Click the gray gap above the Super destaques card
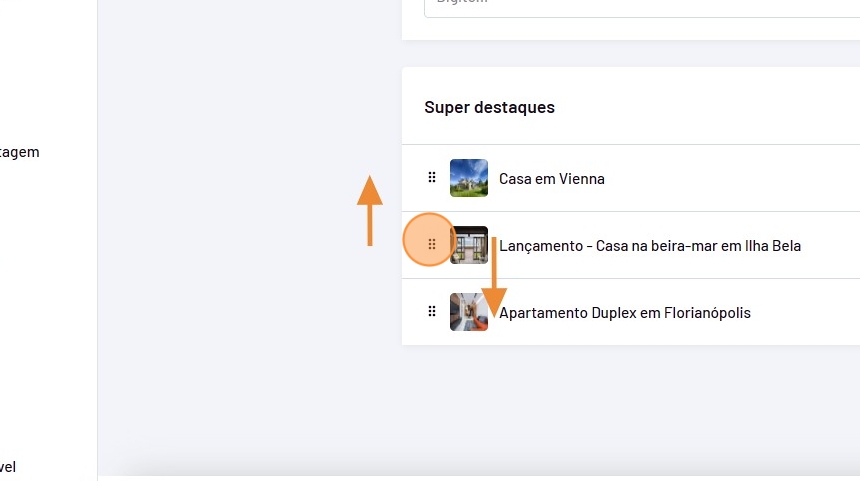This screenshot has height=481, width=860. [630, 54]
